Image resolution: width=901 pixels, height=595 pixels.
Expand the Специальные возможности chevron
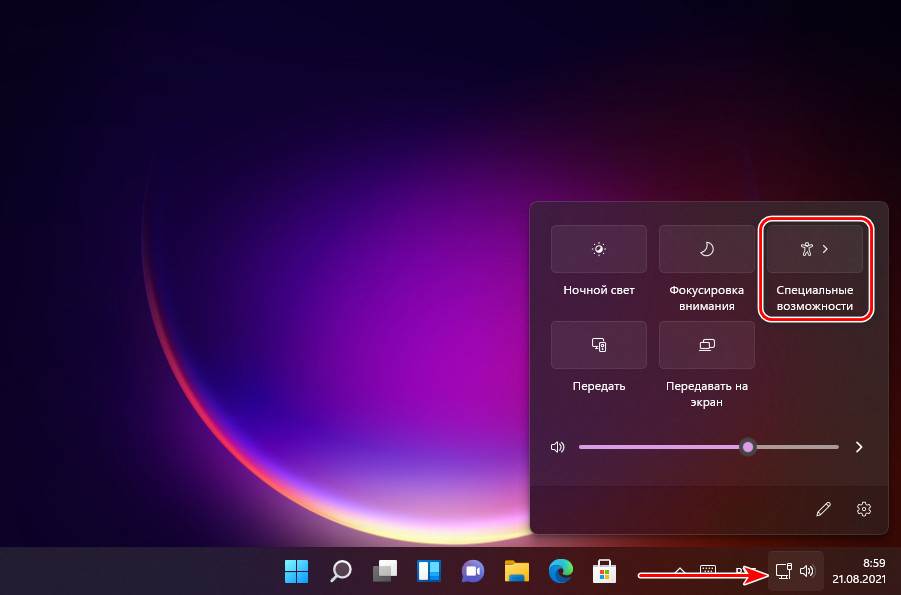(826, 249)
